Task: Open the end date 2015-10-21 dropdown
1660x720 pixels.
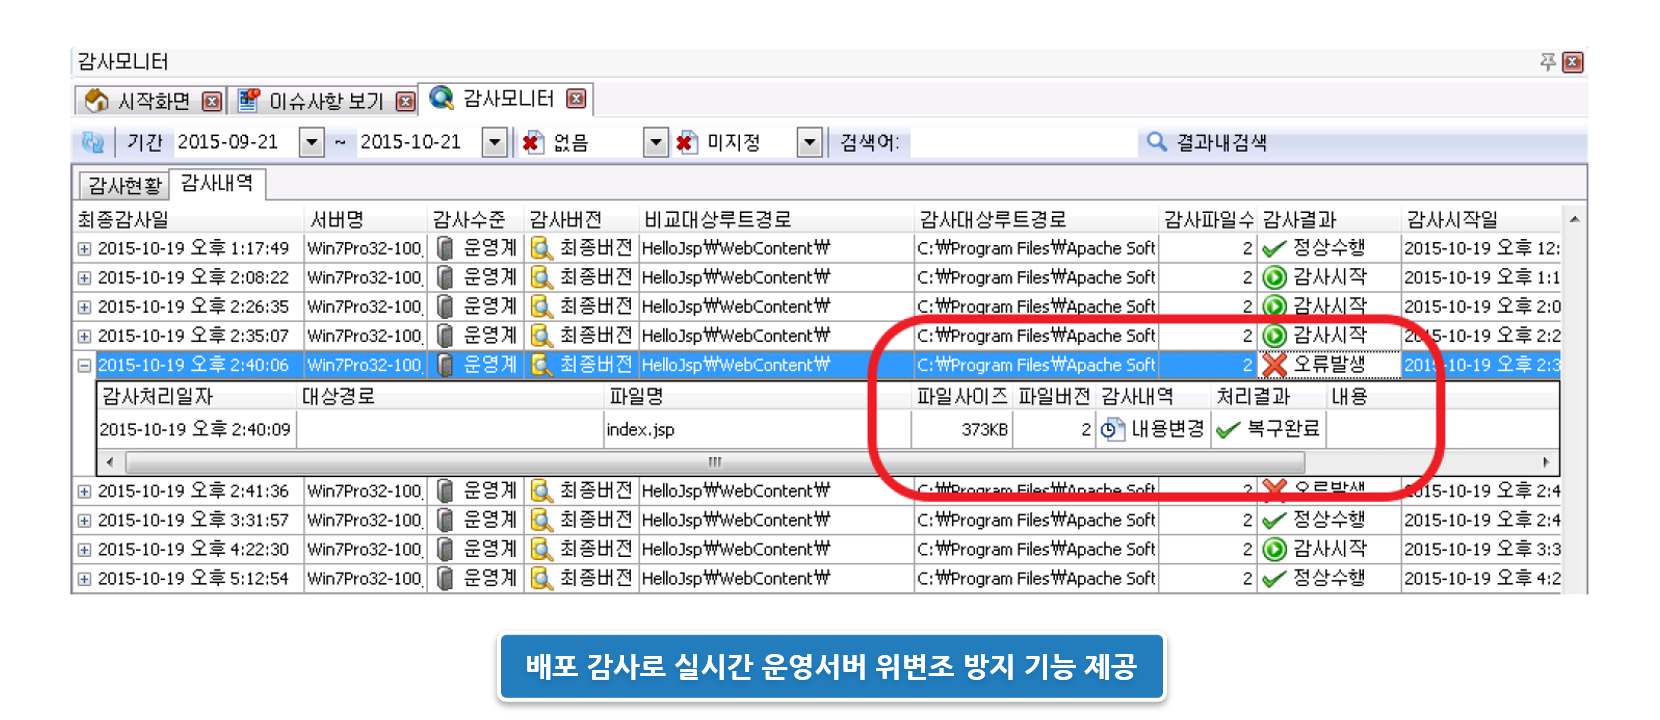Action: [495, 143]
